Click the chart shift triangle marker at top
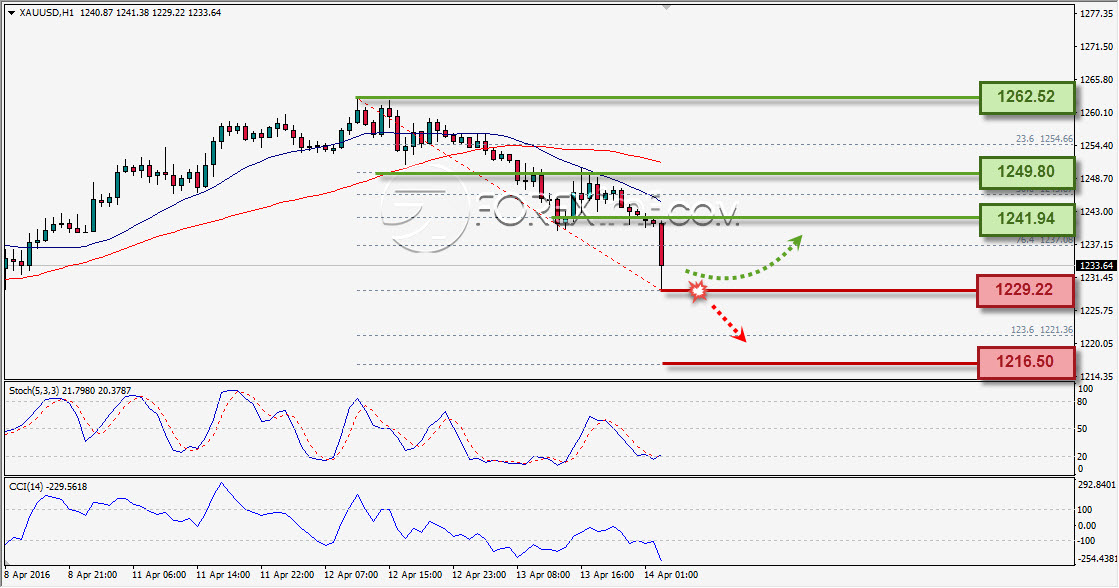Screen dimensions: 1119x588 [x=667, y=7]
